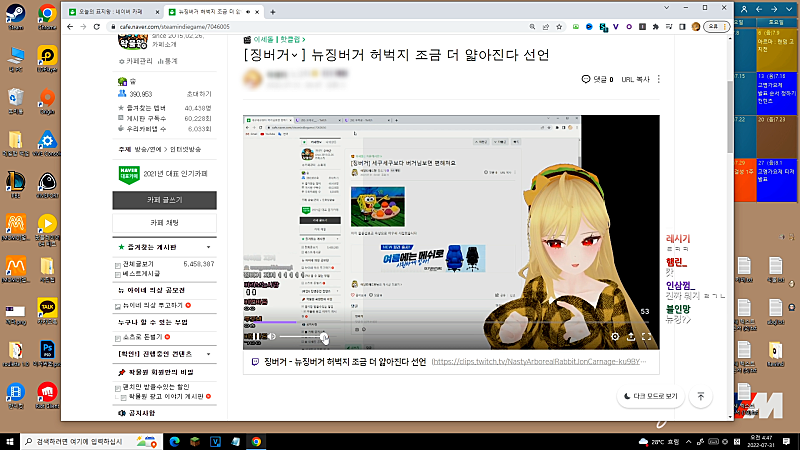Open Steam desktop shortcut
Viewport: 800px width, 450px height.
(x=15, y=16)
